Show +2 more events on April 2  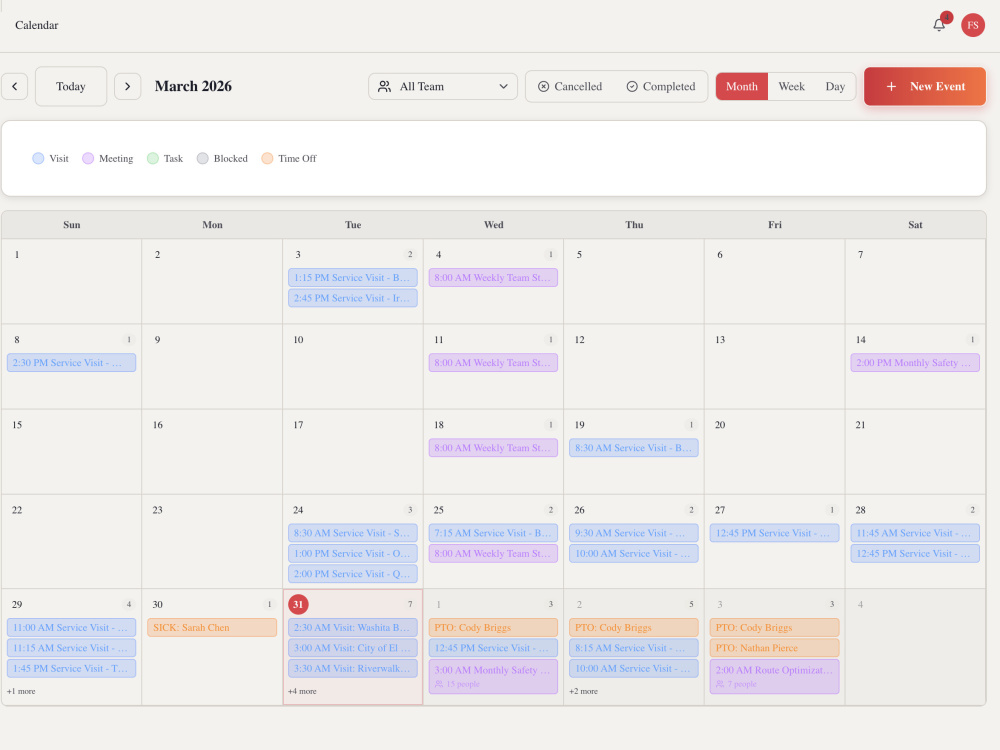[x=584, y=691]
